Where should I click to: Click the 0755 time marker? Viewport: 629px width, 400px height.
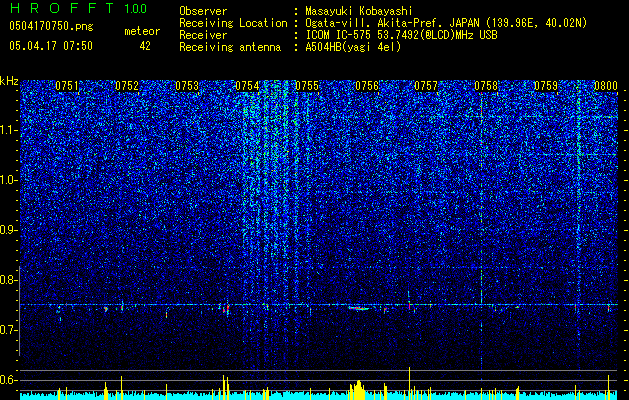point(307,86)
